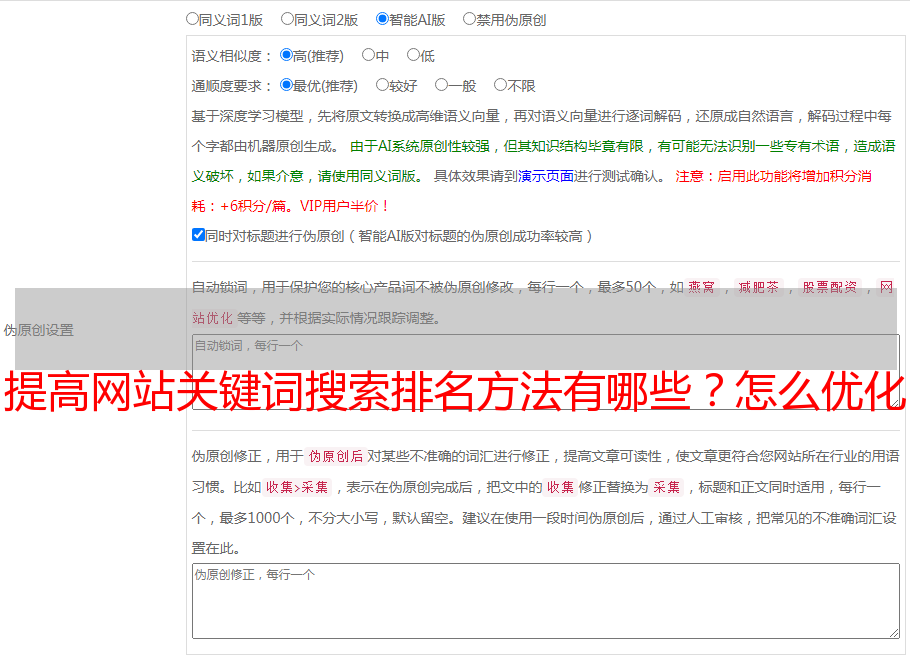Screen dimensions: 911x658
Task: Choose 禁用伪原创 radio option
Action: click(x=469, y=19)
